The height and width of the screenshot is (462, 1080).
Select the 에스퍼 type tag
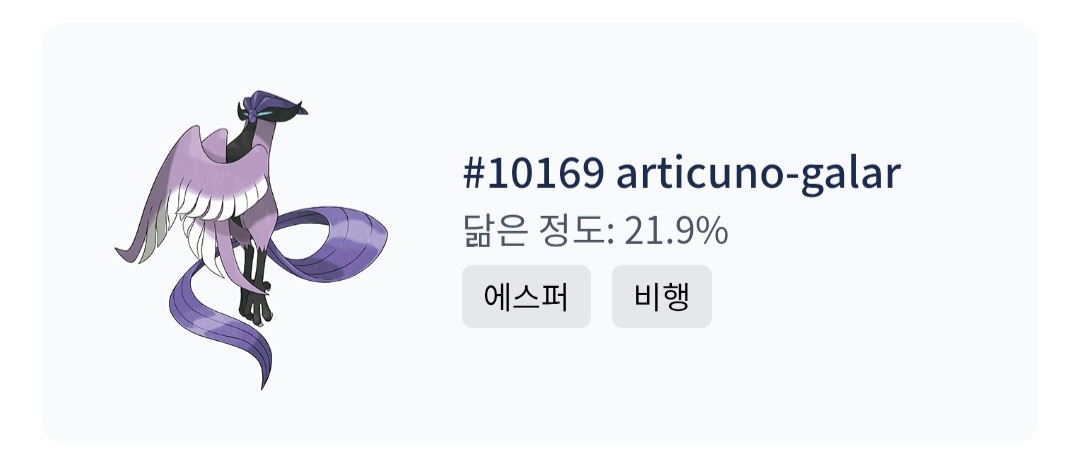click(526, 297)
